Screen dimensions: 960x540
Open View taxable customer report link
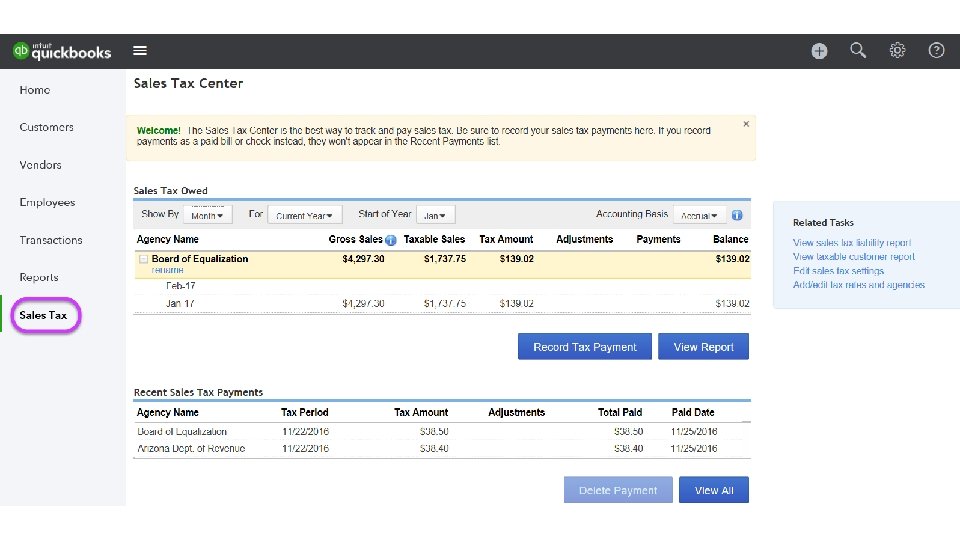tap(853, 257)
